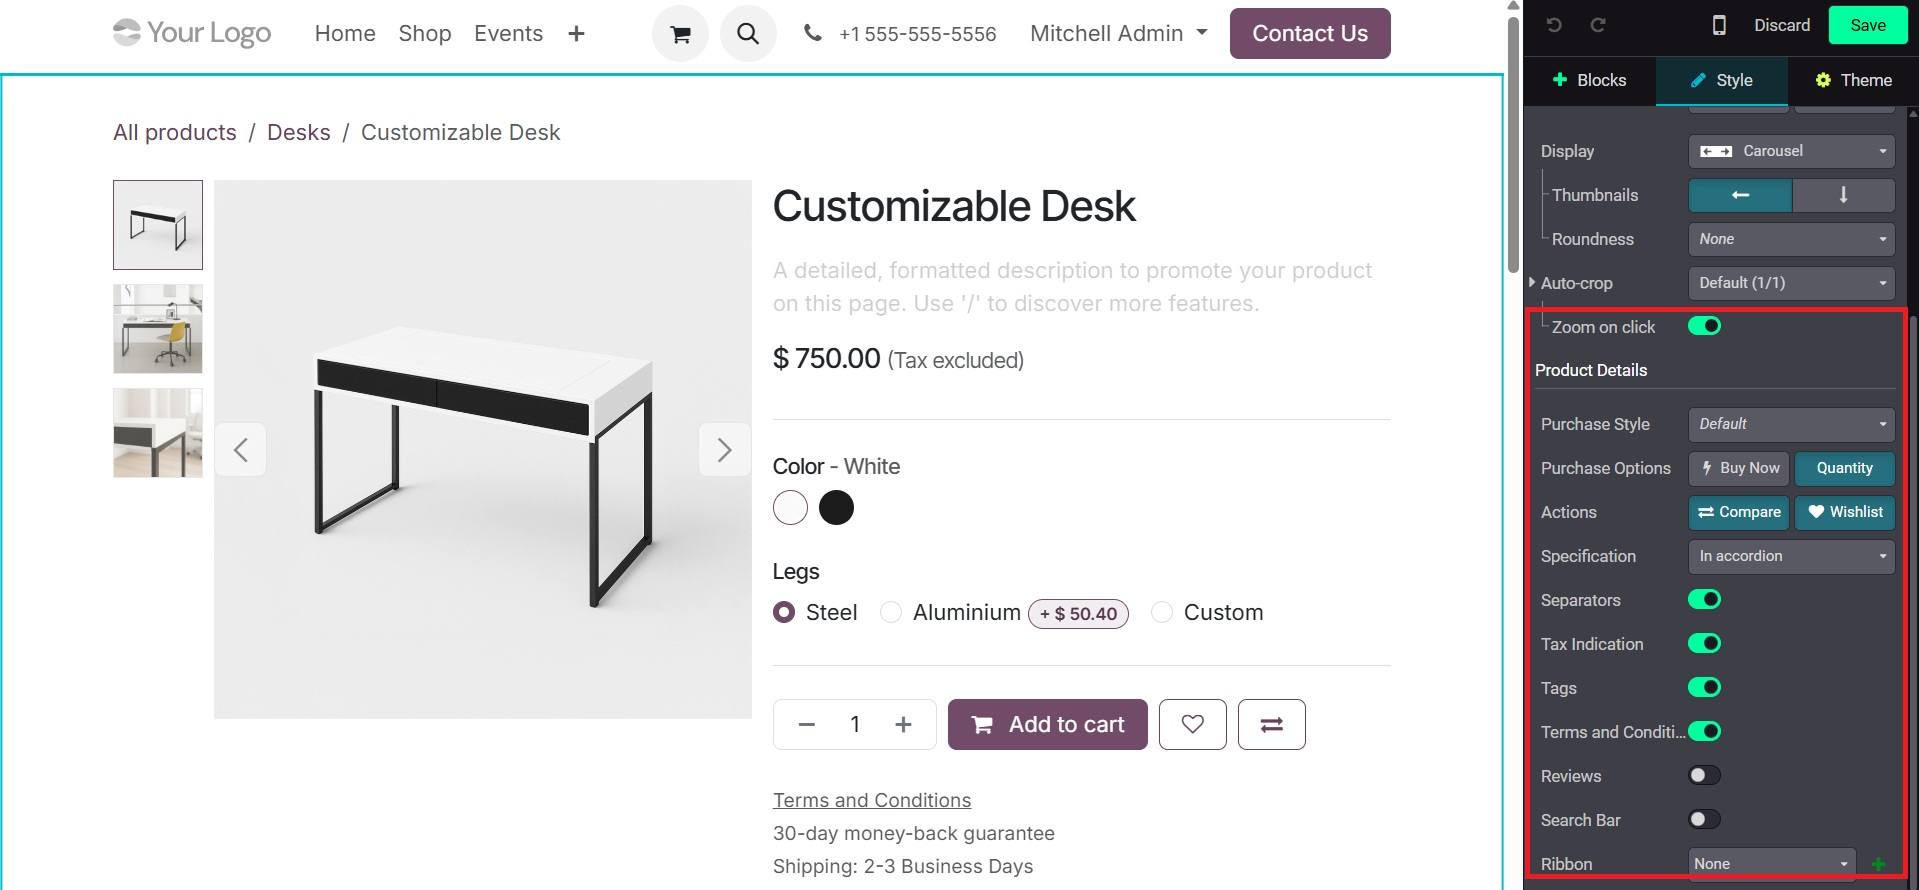The width and height of the screenshot is (1919, 890).
Task: Toggle mobile preview phone icon
Action: pyautogui.click(x=1719, y=25)
